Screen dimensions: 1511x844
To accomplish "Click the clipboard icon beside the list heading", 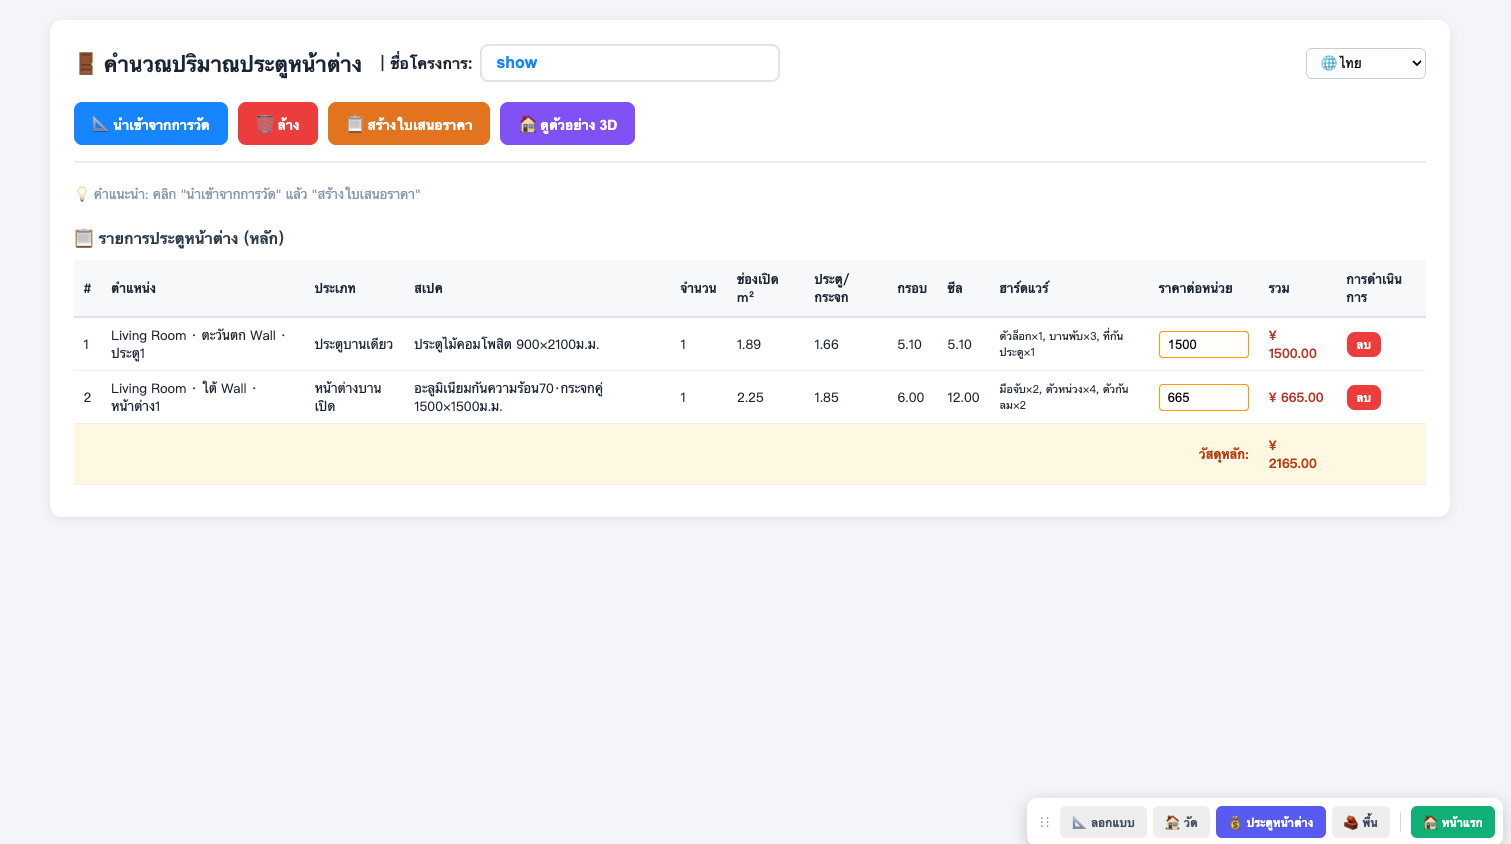I will click(84, 238).
